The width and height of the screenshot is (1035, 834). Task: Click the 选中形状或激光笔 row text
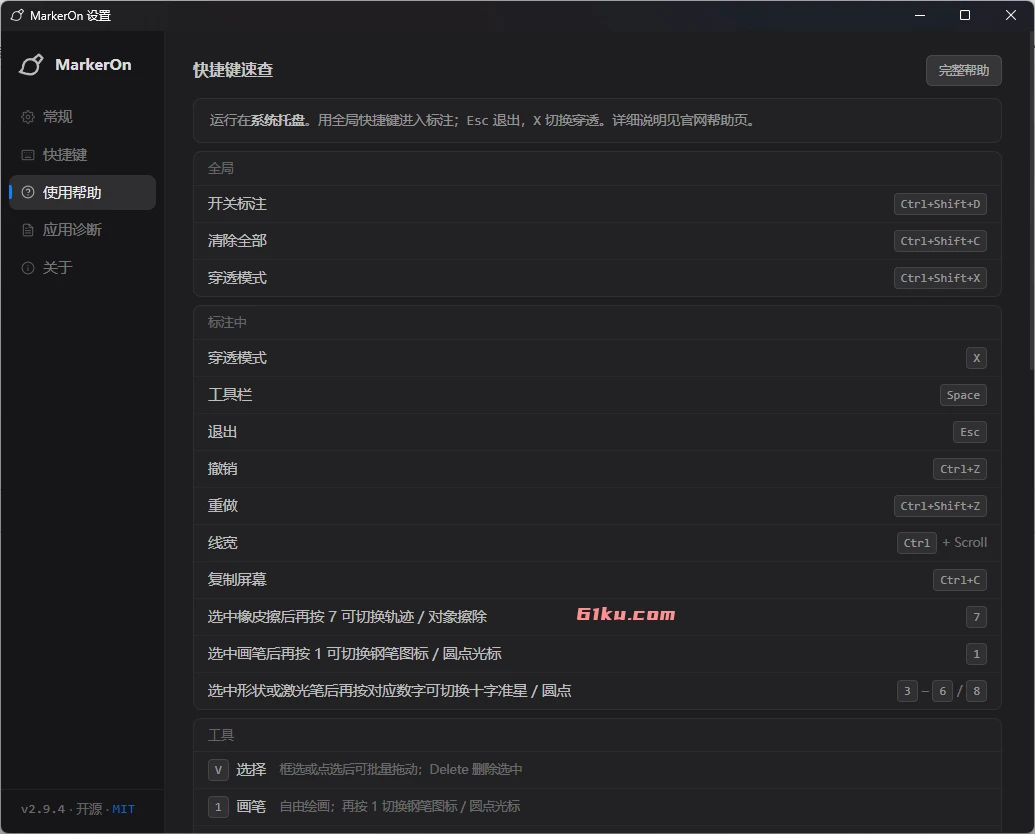pyautogui.click(x=389, y=691)
